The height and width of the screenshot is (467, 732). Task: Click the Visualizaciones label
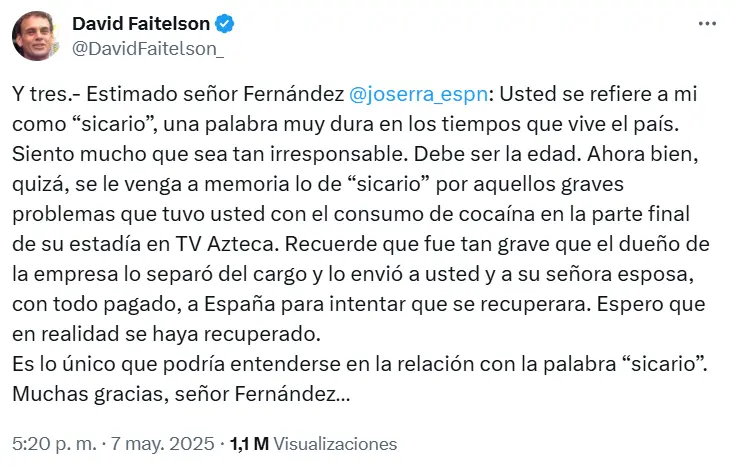(x=335, y=444)
